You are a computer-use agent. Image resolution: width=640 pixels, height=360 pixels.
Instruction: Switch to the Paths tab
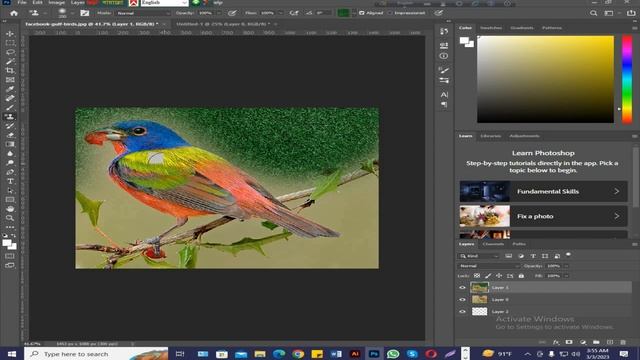point(519,244)
